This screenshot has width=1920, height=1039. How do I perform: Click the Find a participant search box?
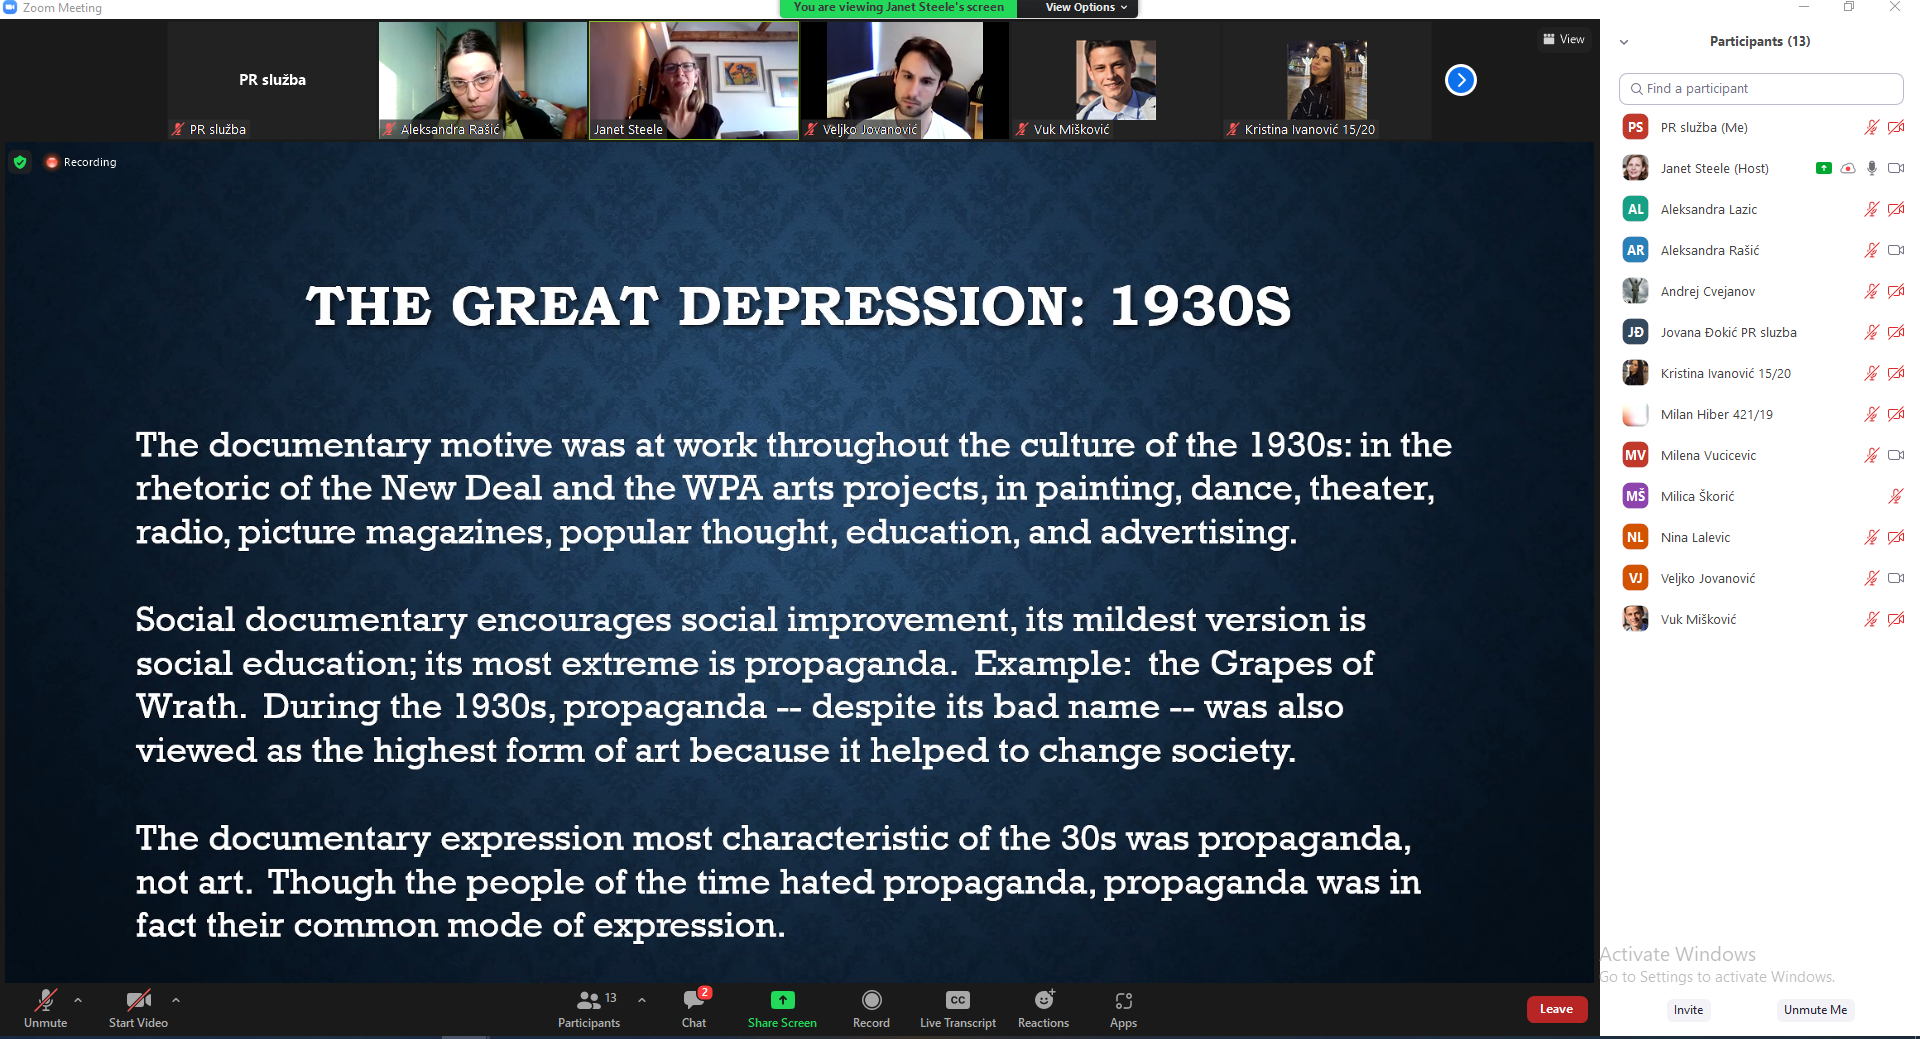coord(1760,88)
